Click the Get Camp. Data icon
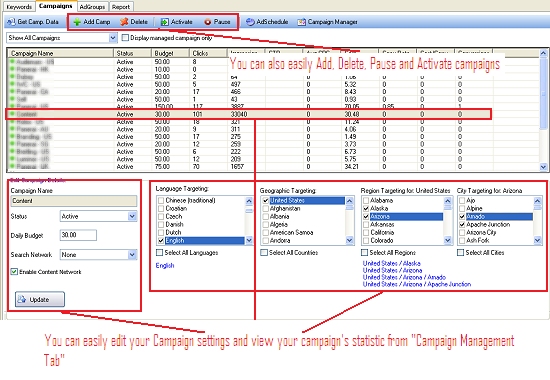The image size is (550, 380). [11, 22]
